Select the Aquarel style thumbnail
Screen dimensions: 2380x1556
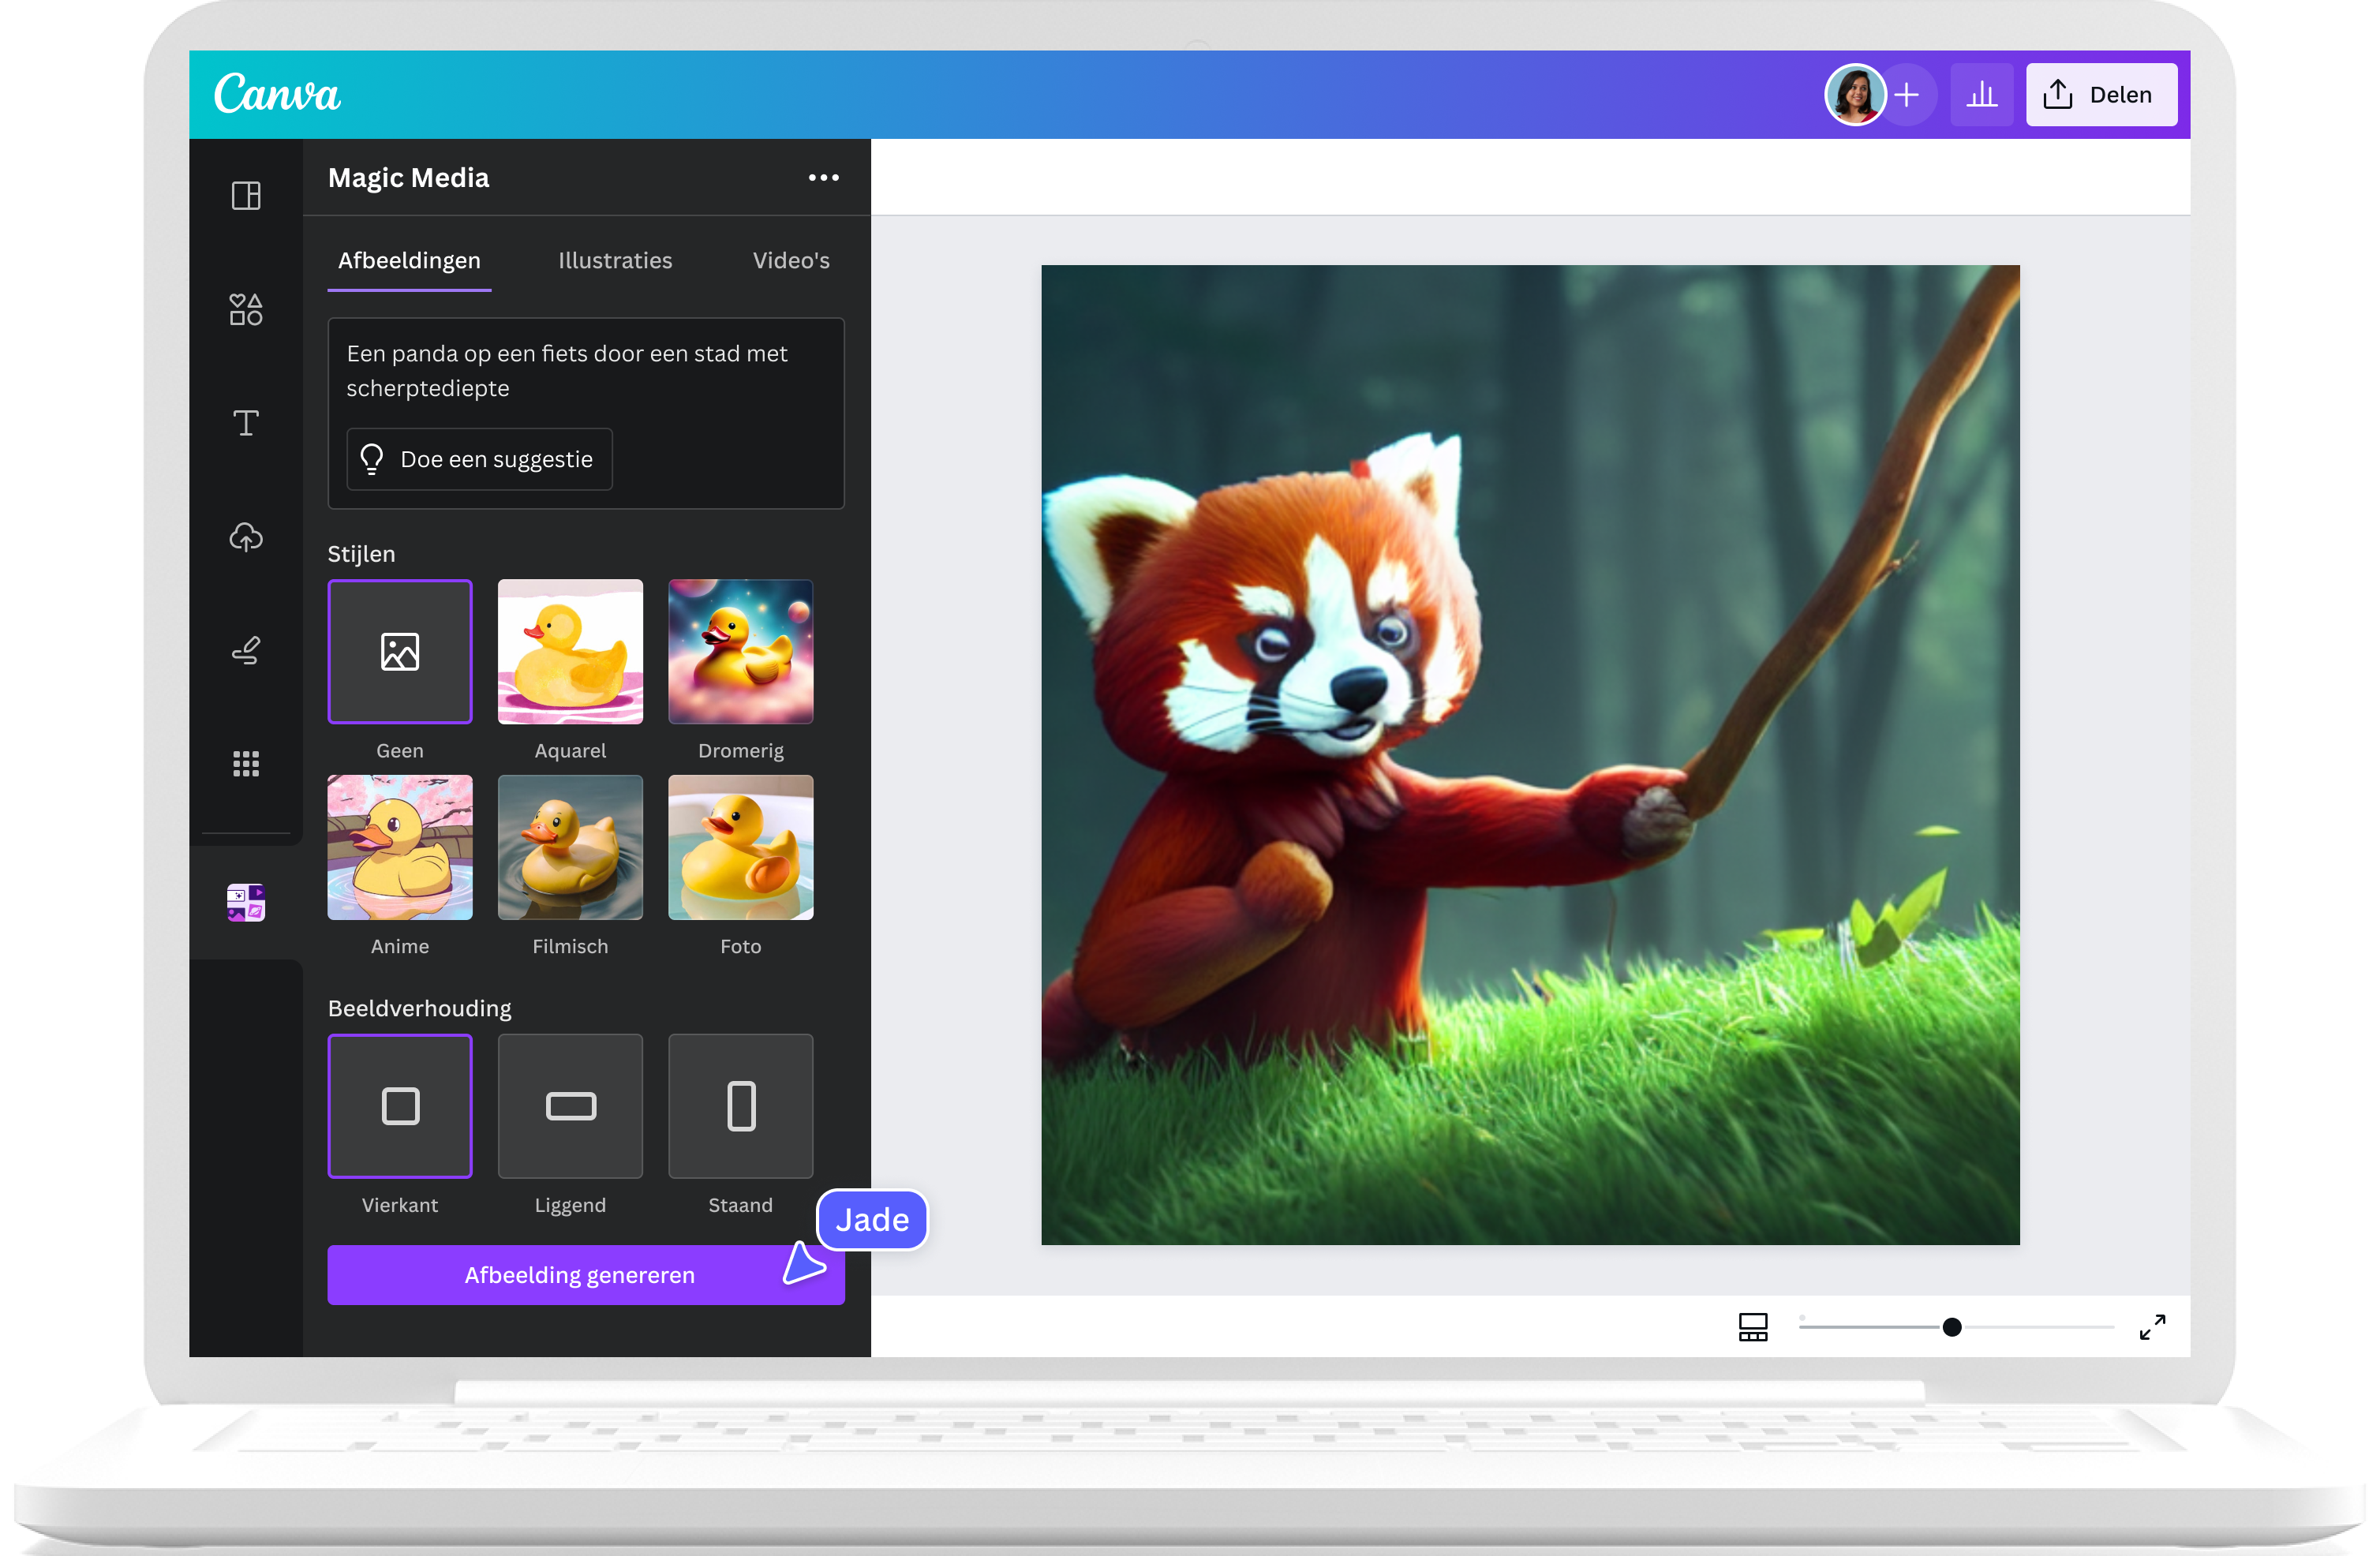[x=570, y=651]
